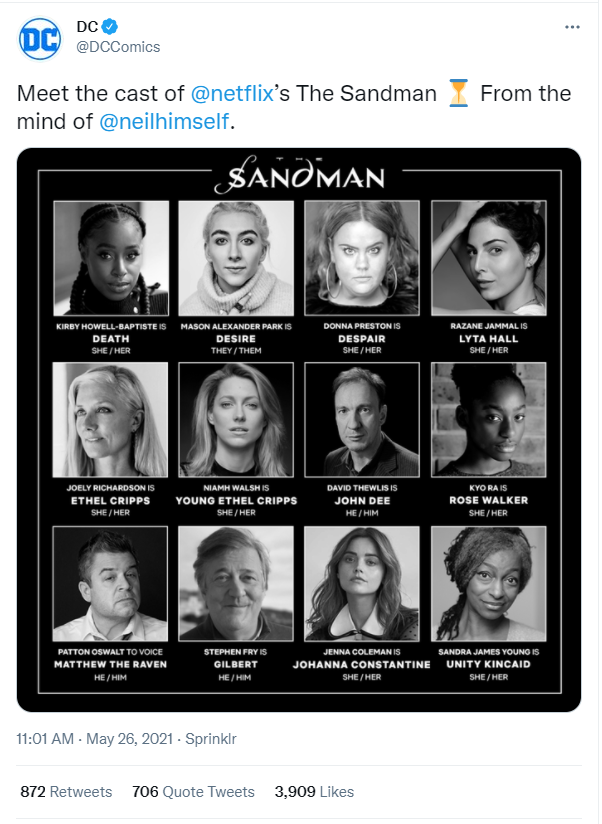Screen dimensions: 602x824
Task: Open the @netflix mention link
Action: pos(232,94)
